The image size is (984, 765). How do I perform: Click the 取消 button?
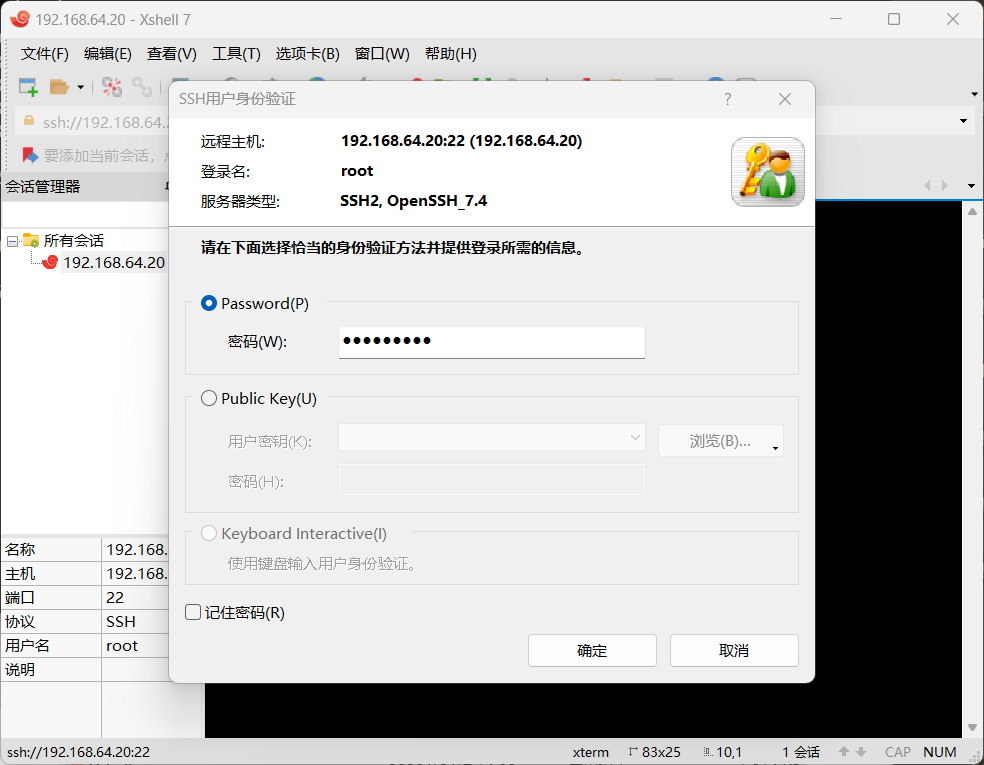point(734,650)
